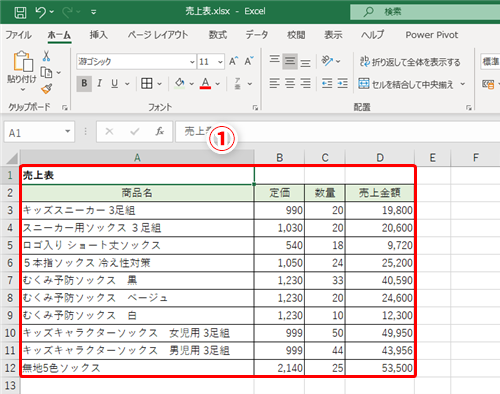The height and width of the screenshot is (394, 500).
Task: Open the Name Box dropdown arrow
Action: pos(68,132)
